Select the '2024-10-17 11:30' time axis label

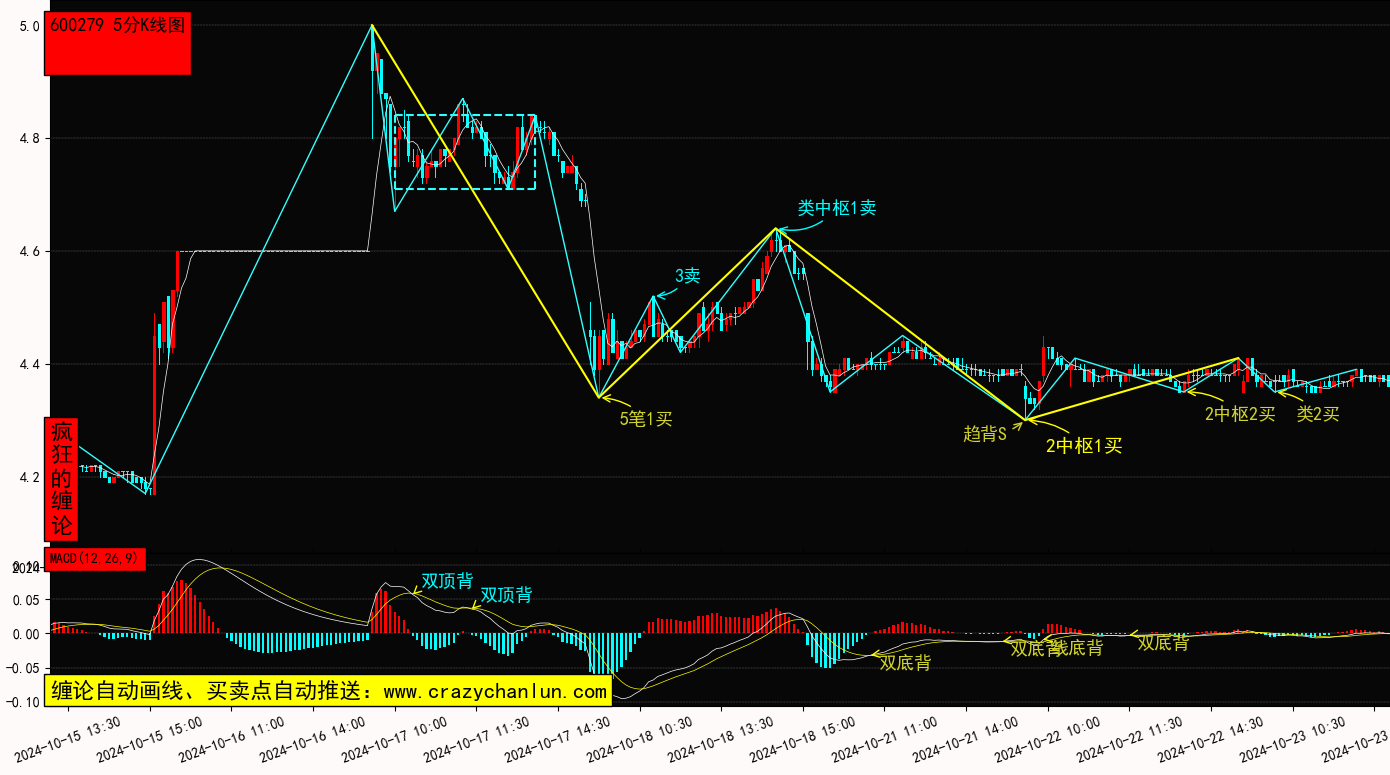(476, 739)
